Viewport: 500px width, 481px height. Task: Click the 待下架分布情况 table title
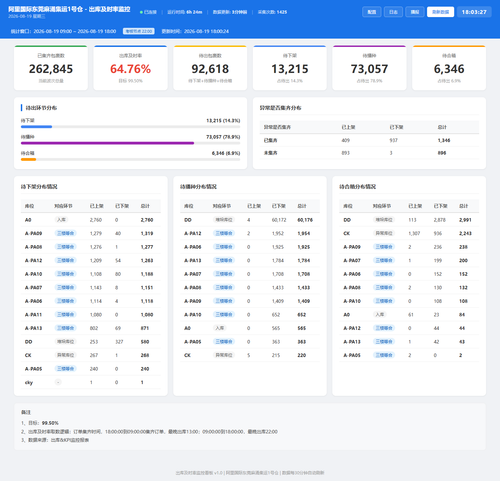(39, 187)
